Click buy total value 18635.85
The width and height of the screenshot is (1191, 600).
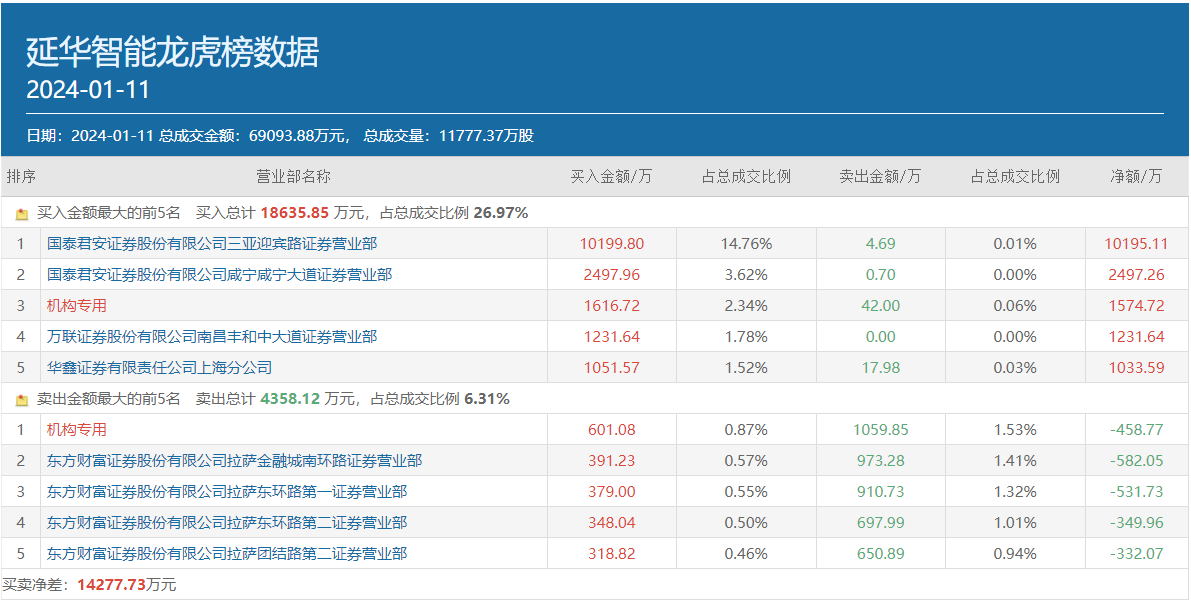coord(295,213)
